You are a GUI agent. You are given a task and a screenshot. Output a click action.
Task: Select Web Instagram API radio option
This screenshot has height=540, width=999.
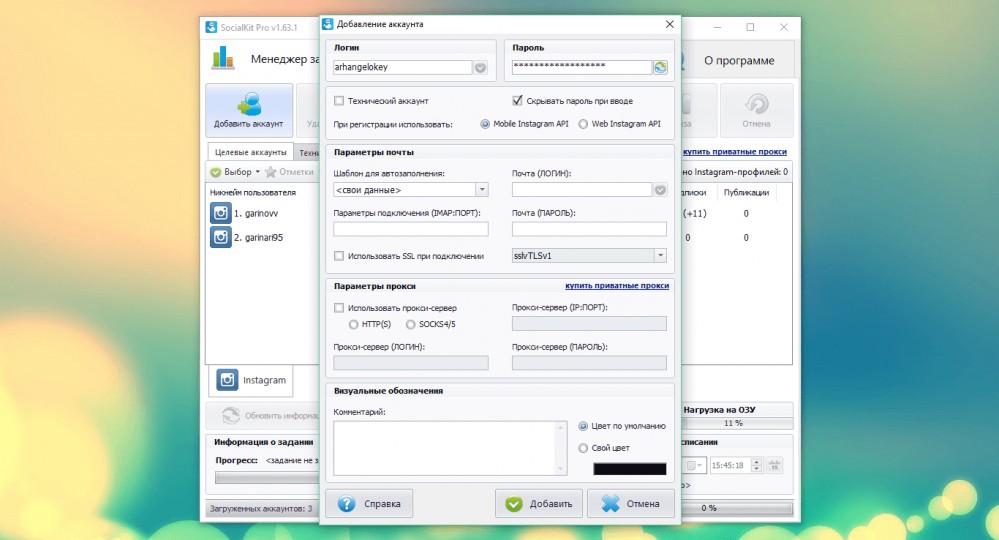583,124
